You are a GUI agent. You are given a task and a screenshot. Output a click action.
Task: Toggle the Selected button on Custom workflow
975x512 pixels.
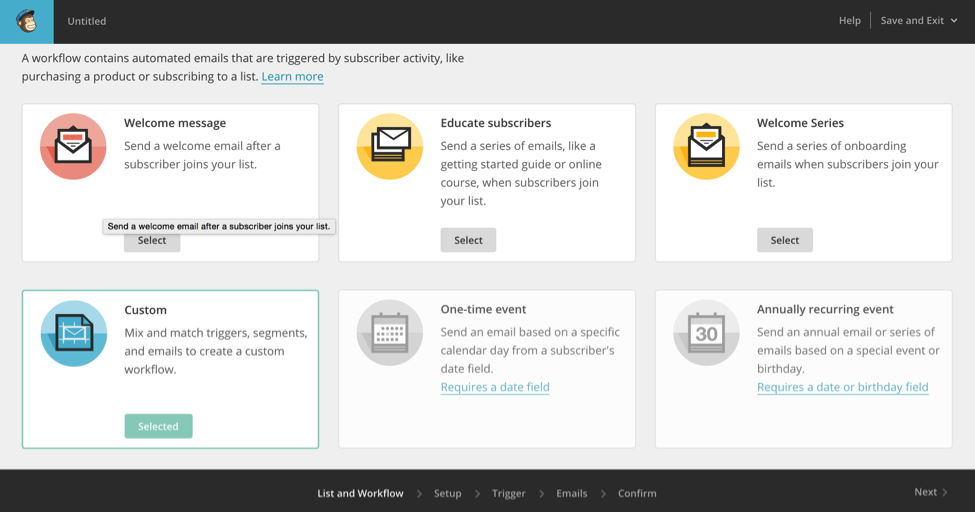pyautogui.click(x=158, y=426)
